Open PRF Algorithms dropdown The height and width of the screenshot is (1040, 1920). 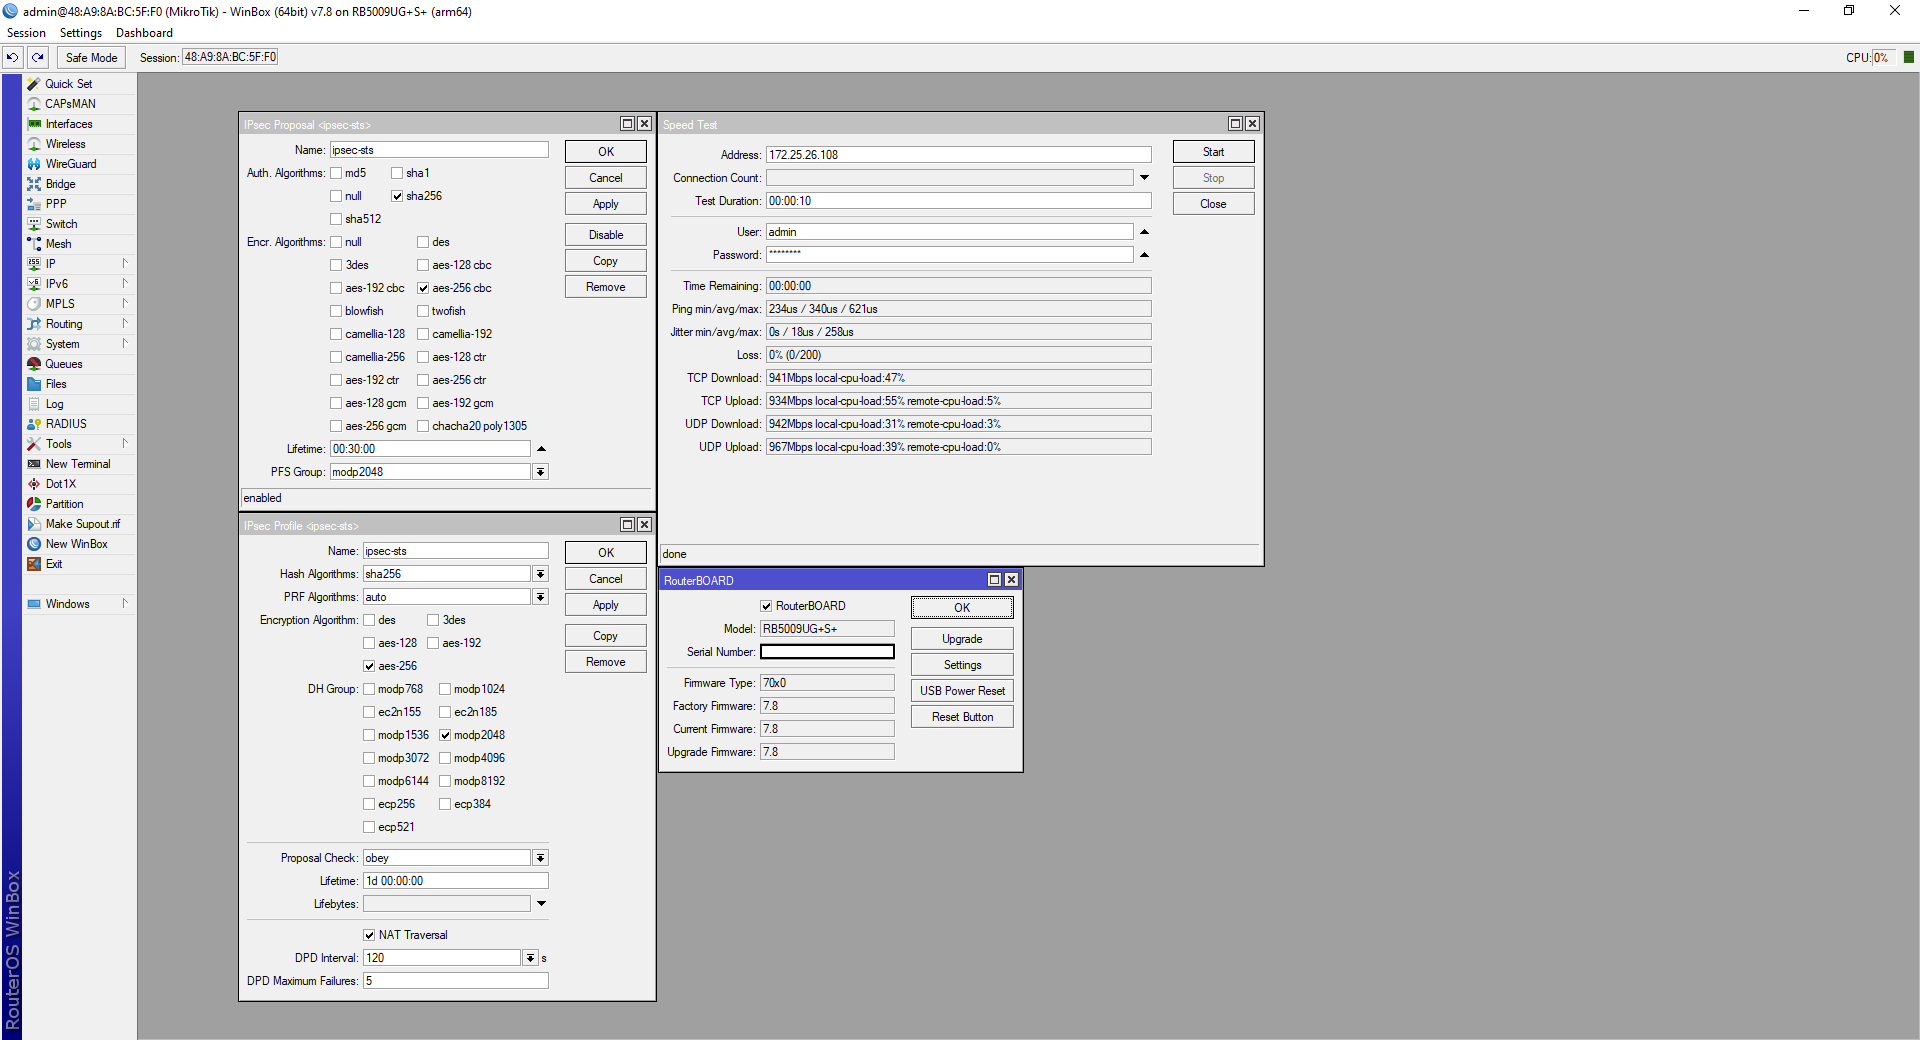click(541, 597)
